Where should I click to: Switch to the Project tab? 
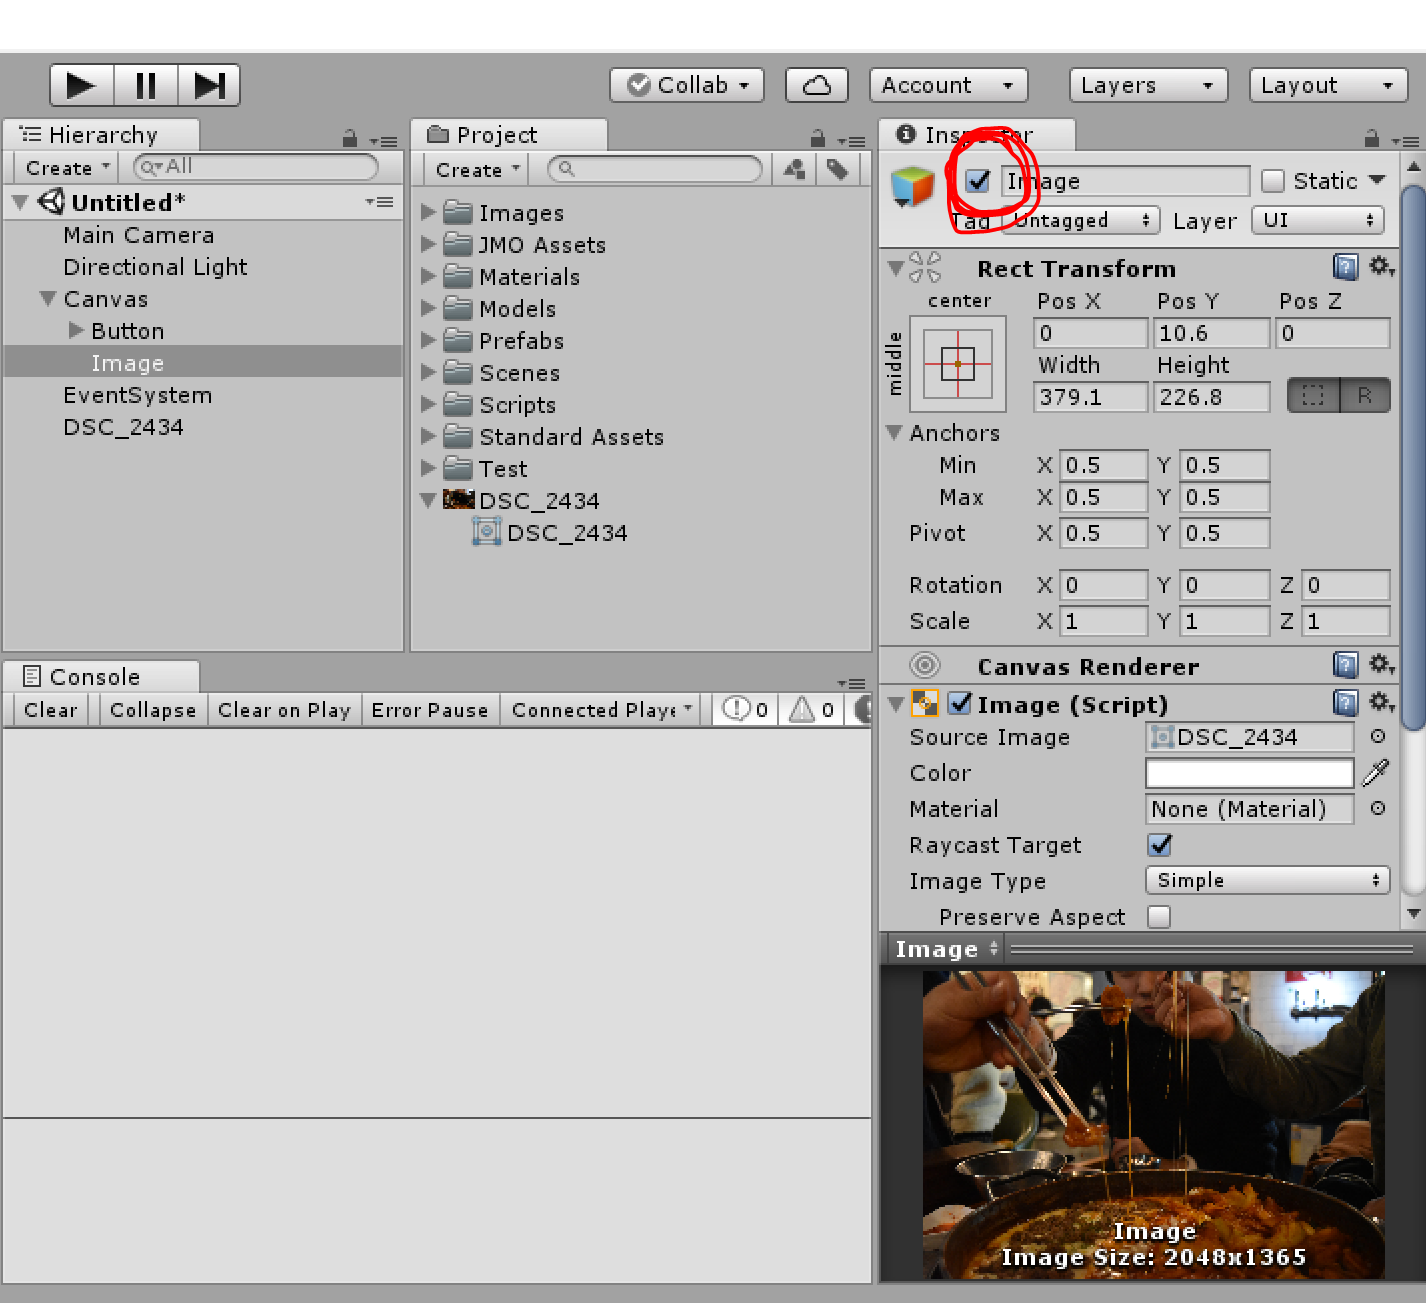pos(509,135)
